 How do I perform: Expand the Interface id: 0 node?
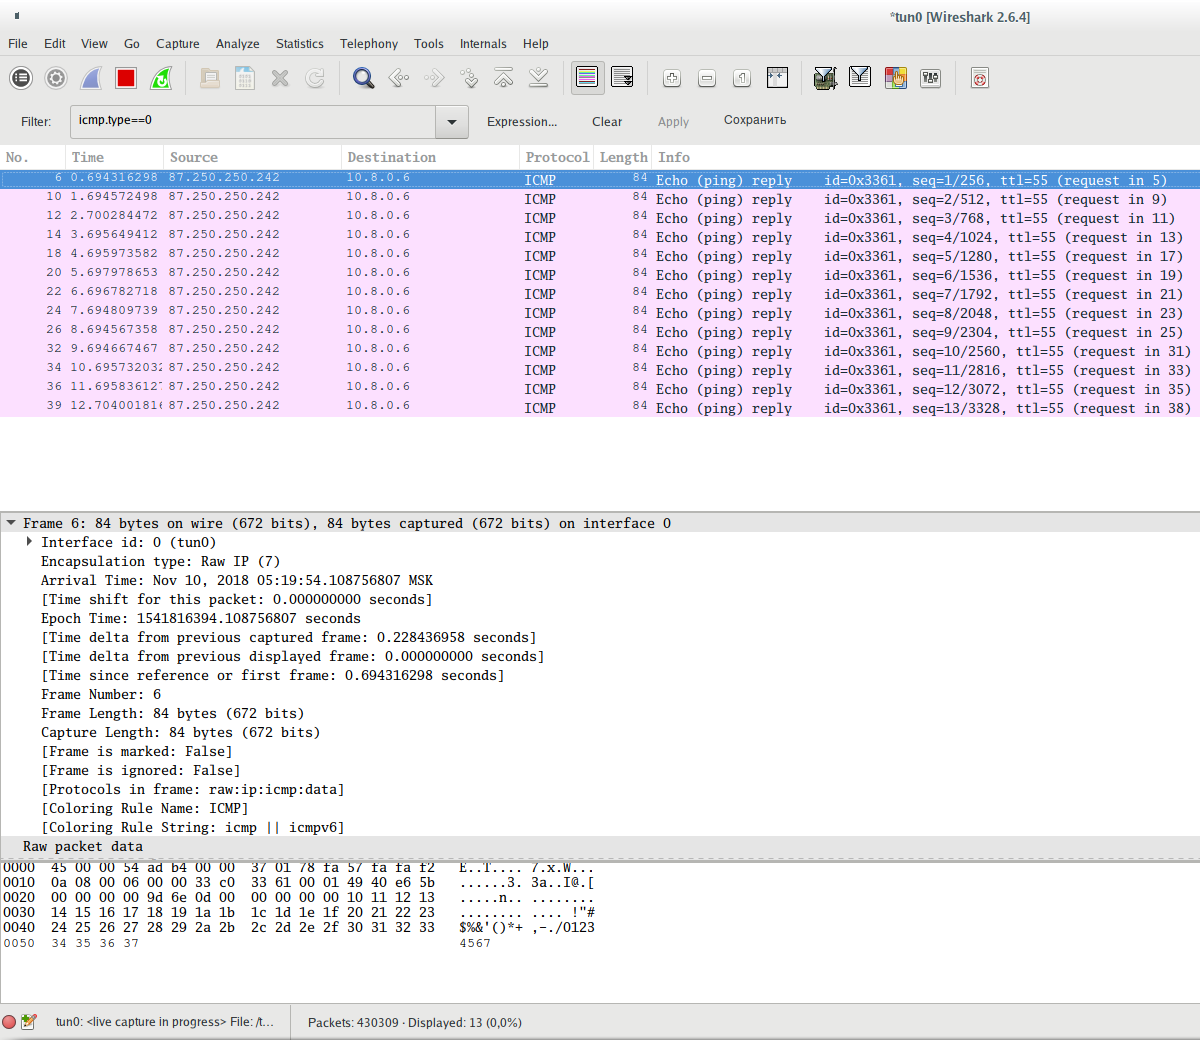coord(29,542)
